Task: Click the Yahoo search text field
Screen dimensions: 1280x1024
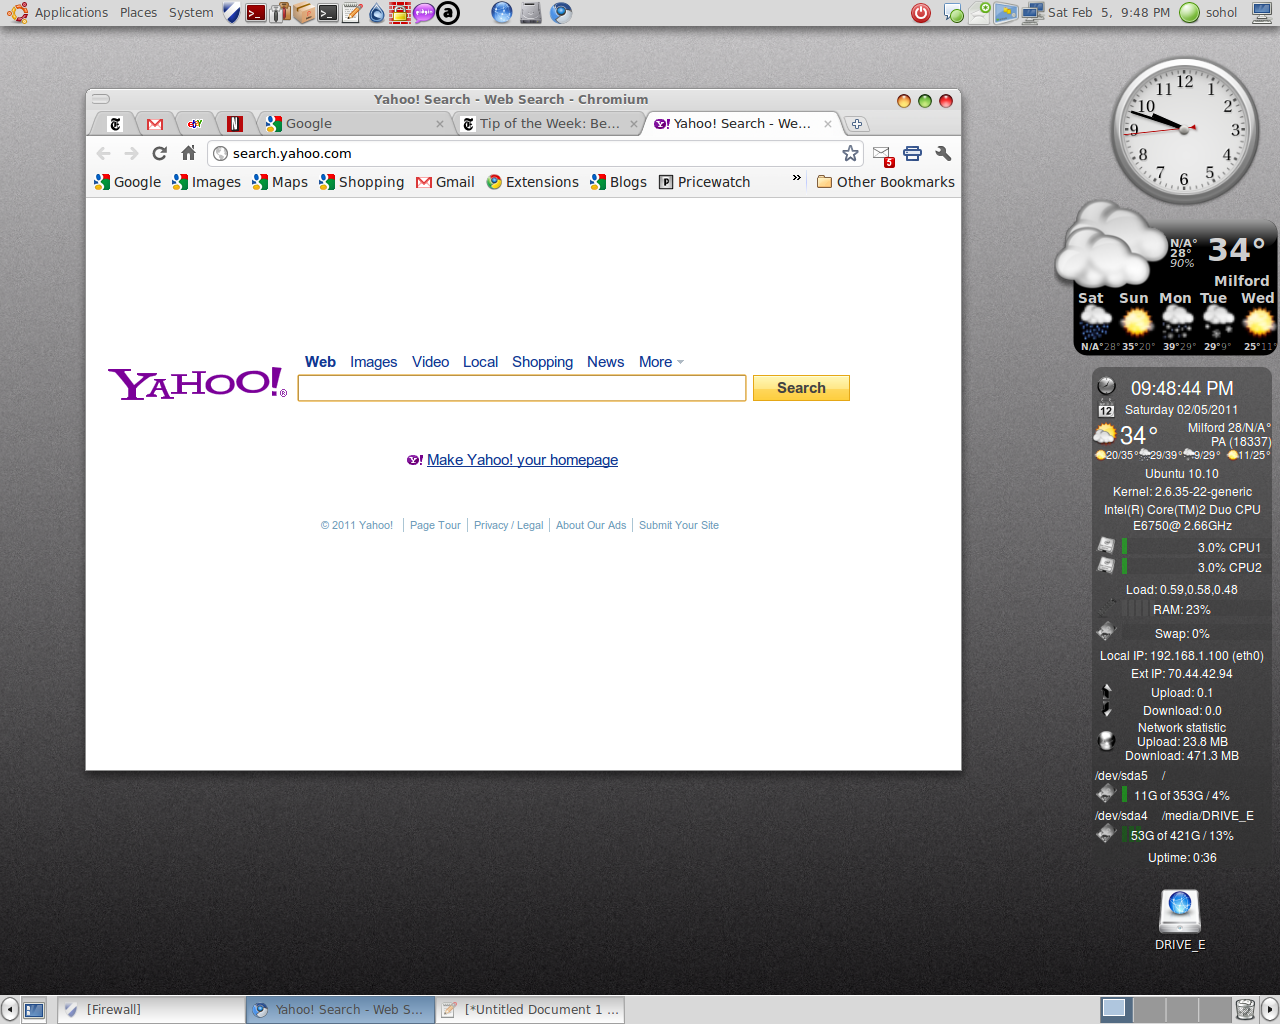Action: (522, 388)
